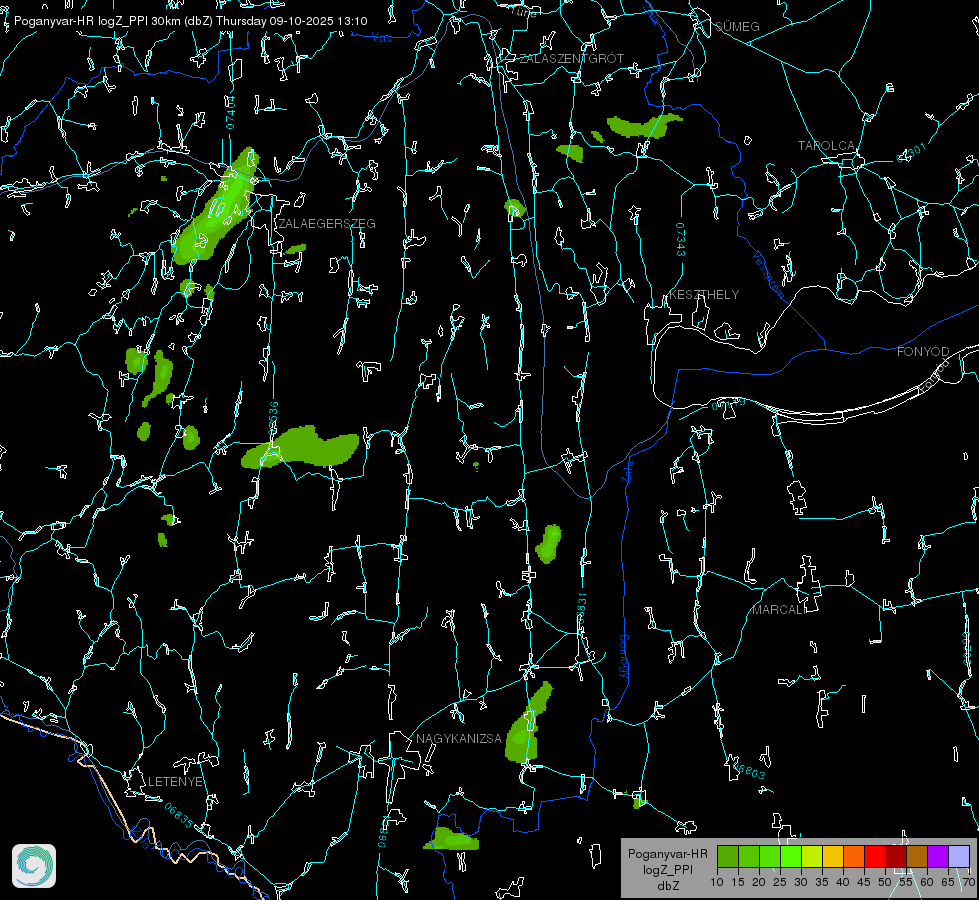Screen dimensions: 979x900
Task: Click the SÜMEG city label
Action: [737, 27]
